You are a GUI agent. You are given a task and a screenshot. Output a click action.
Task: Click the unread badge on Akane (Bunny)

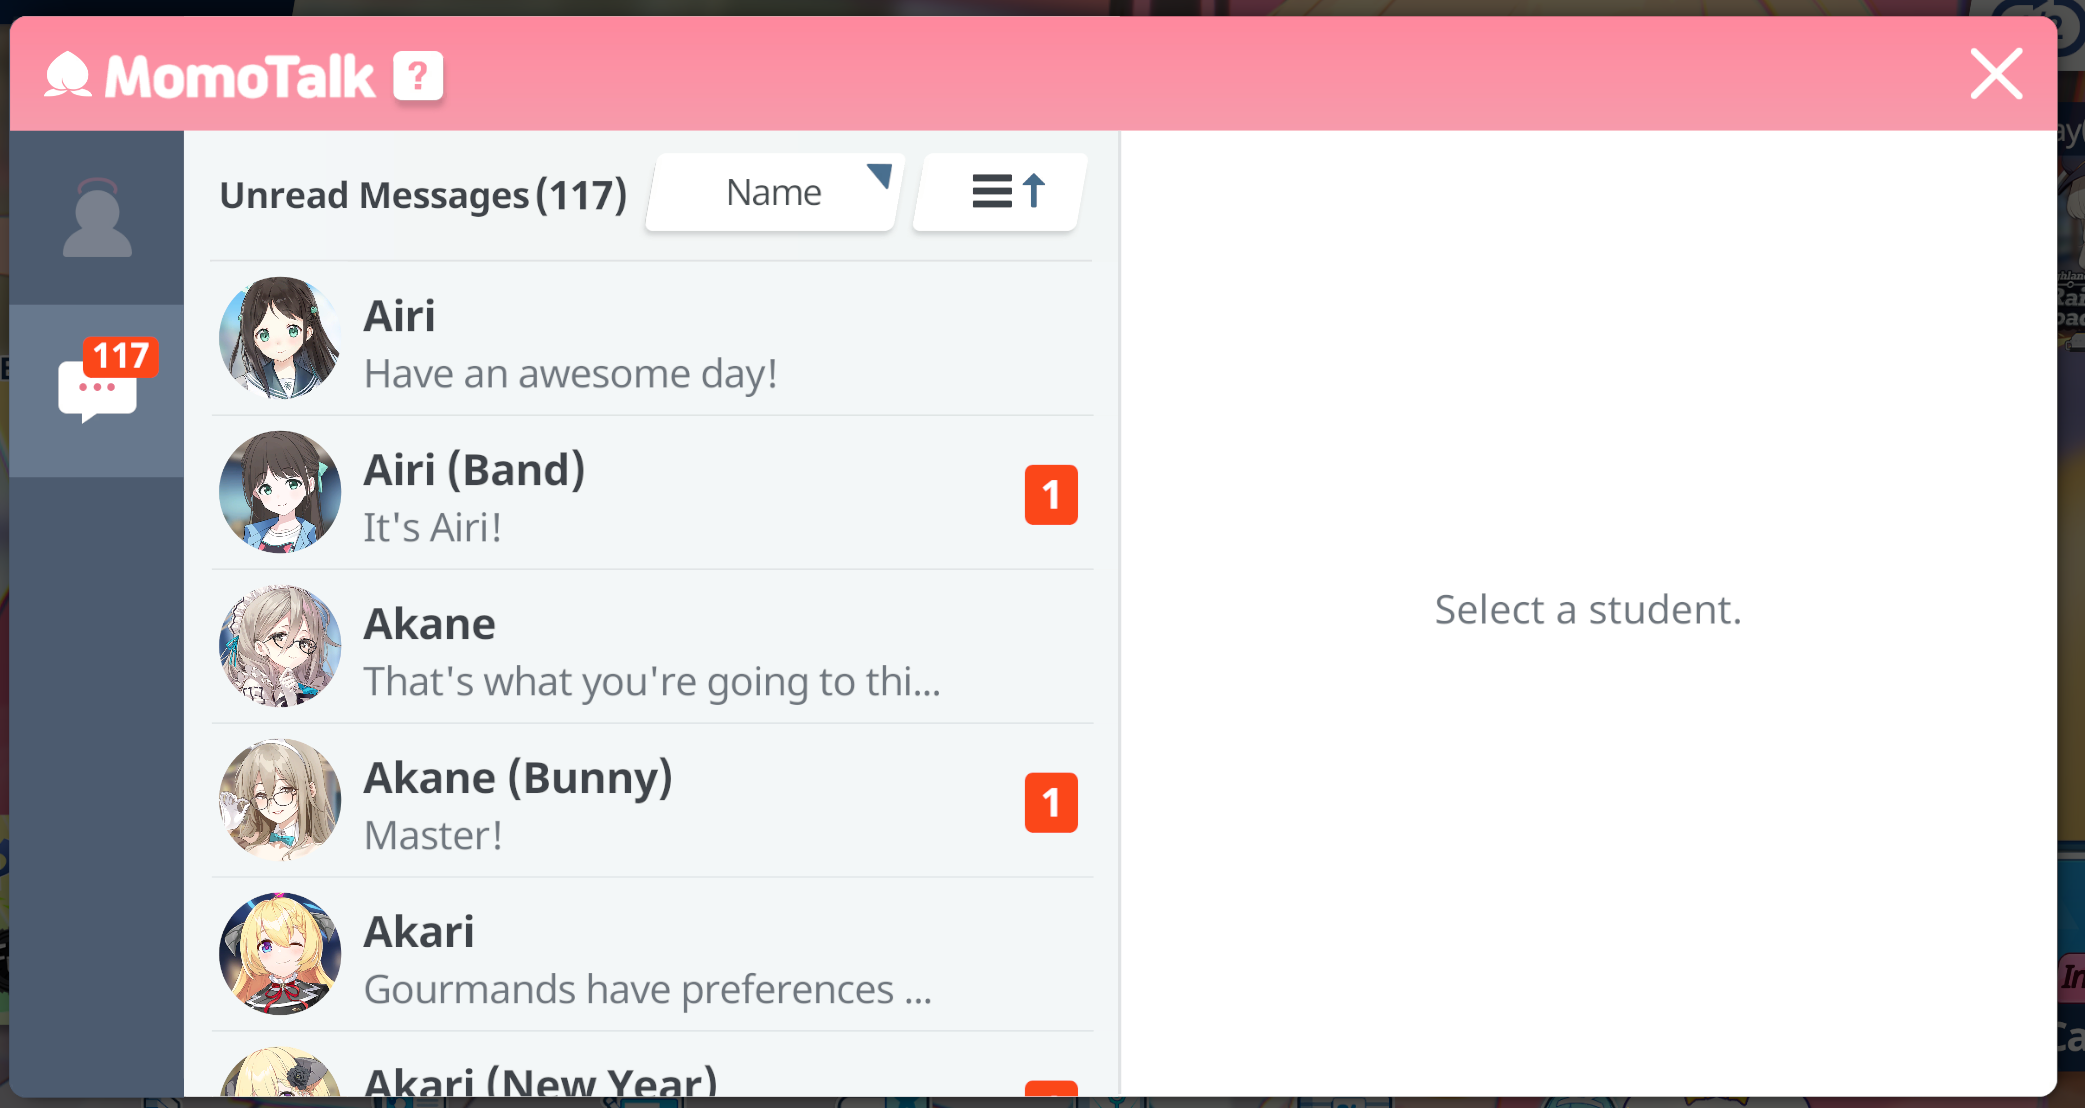click(1051, 802)
